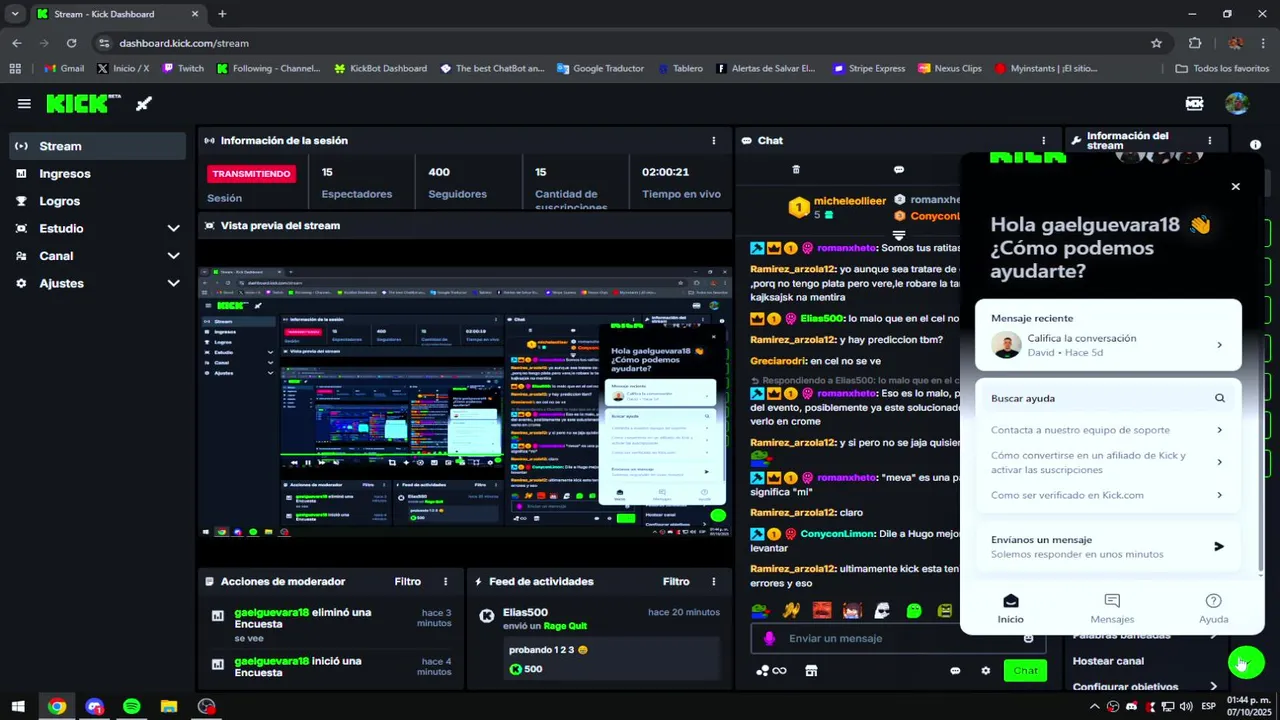The image size is (1280, 720).
Task: Bookmark this page with the star icon
Action: (1156, 43)
